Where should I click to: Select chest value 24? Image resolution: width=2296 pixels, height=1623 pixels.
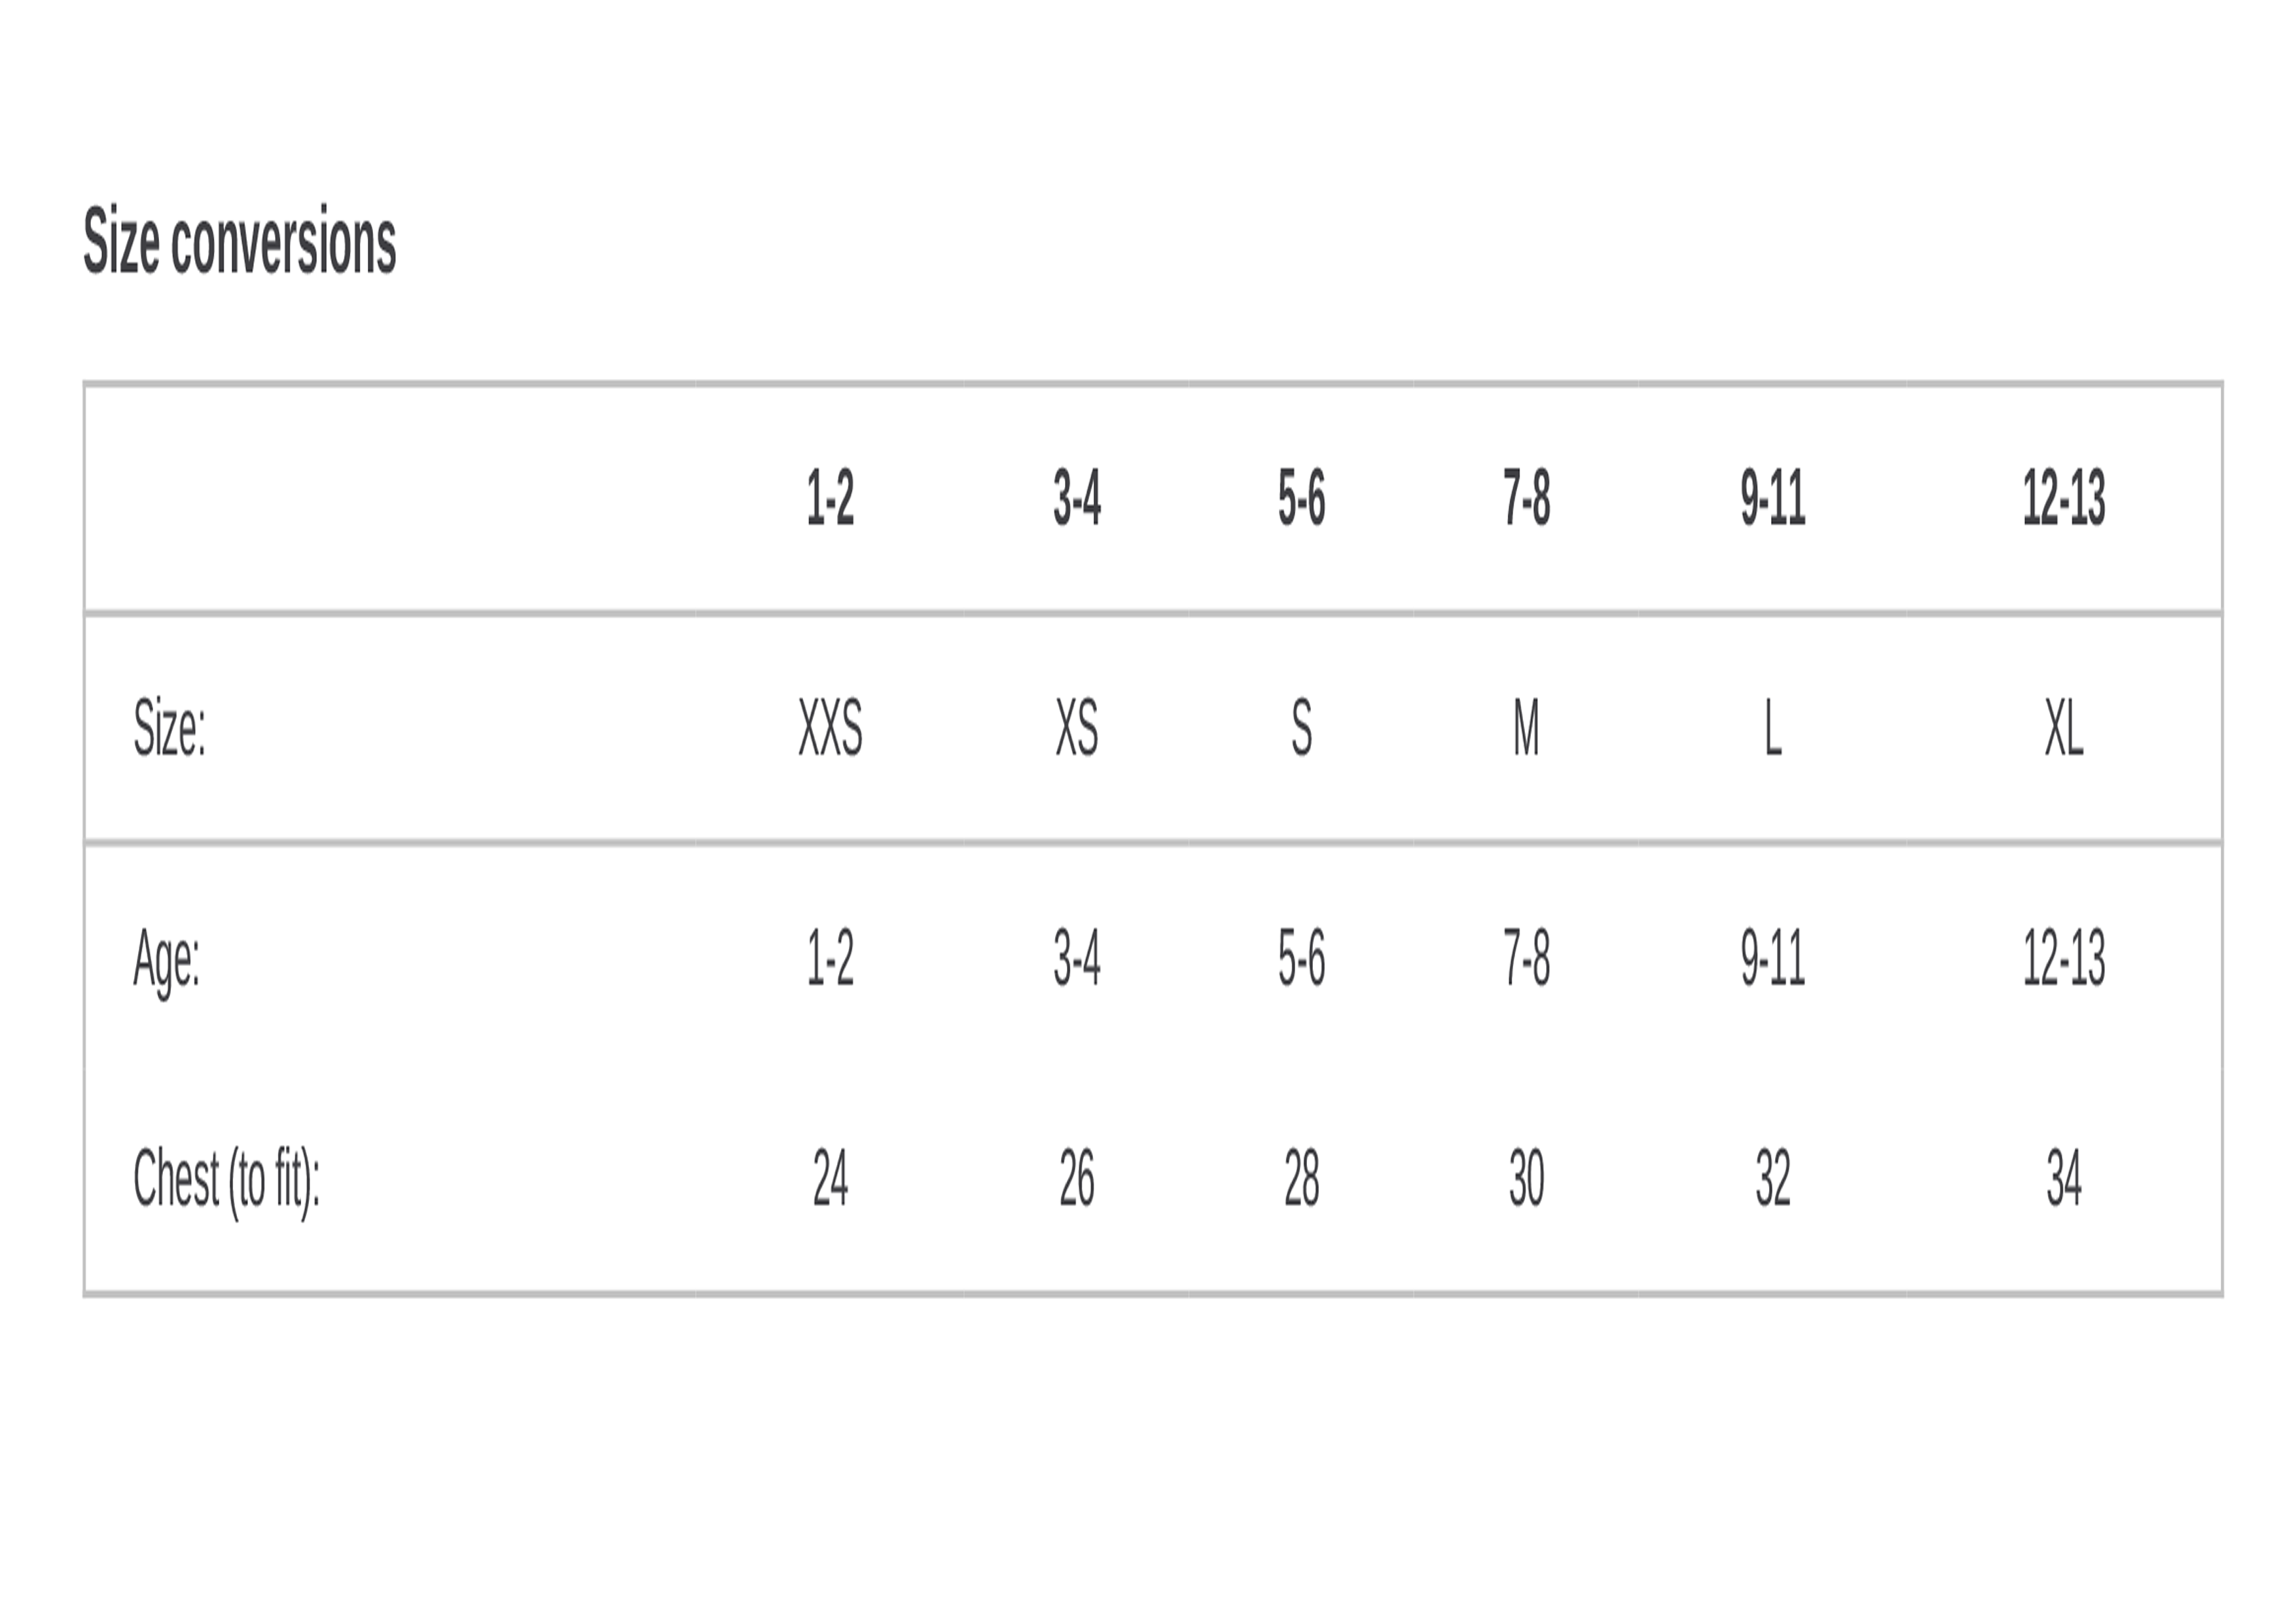coord(830,1177)
